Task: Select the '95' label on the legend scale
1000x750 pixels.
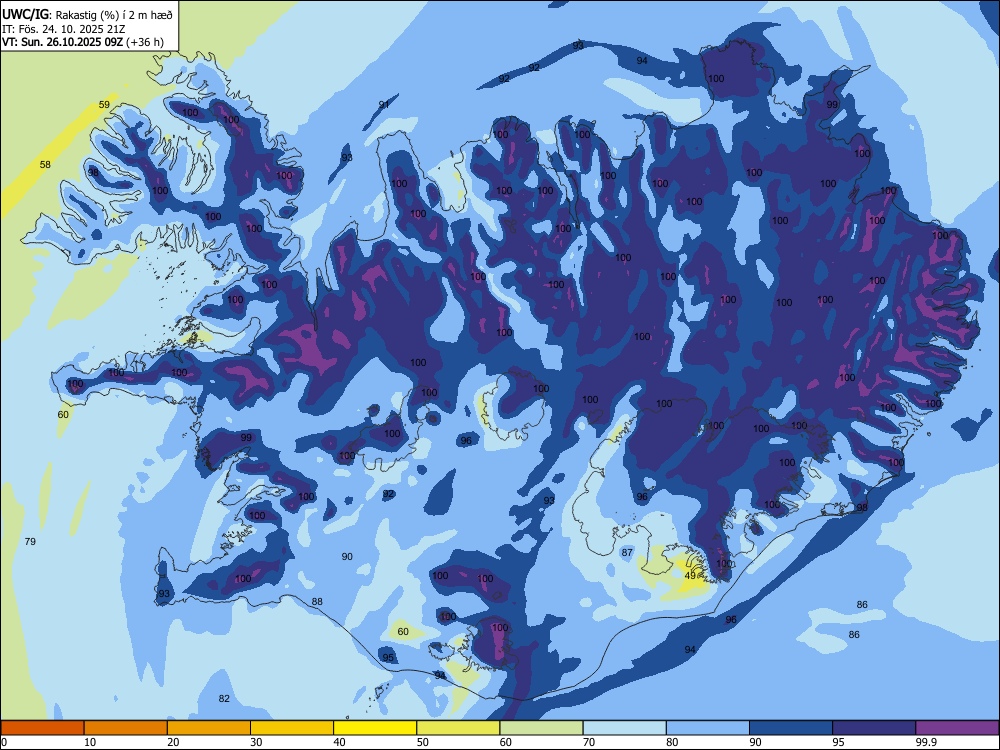Action: (x=839, y=742)
